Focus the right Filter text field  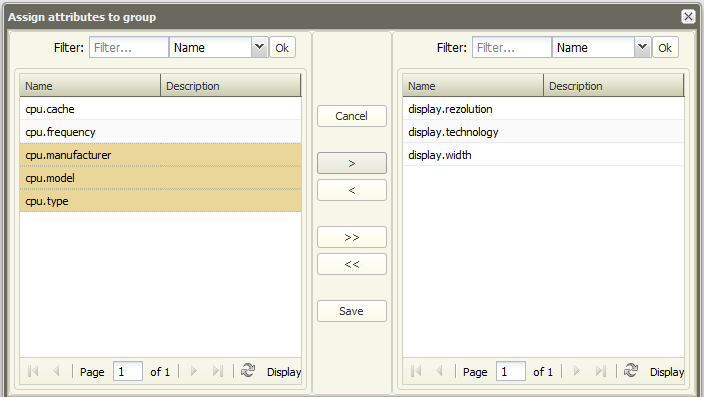click(x=512, y=47)
